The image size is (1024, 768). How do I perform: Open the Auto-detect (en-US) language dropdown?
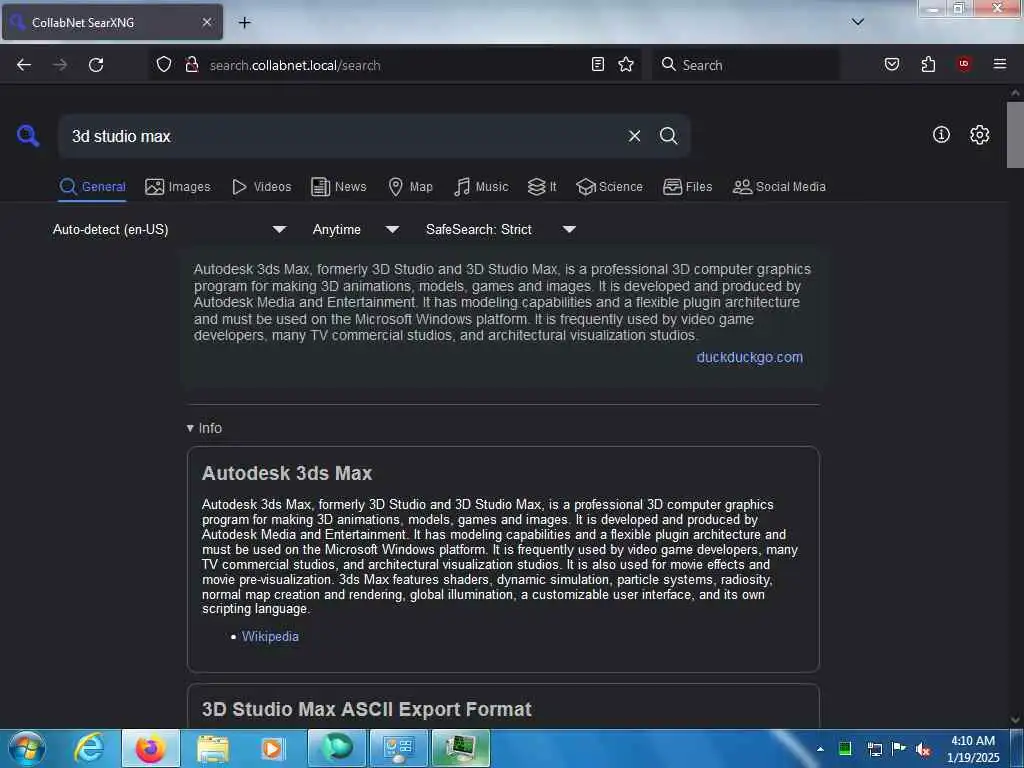pyautogui.click(x=170, y=229)
